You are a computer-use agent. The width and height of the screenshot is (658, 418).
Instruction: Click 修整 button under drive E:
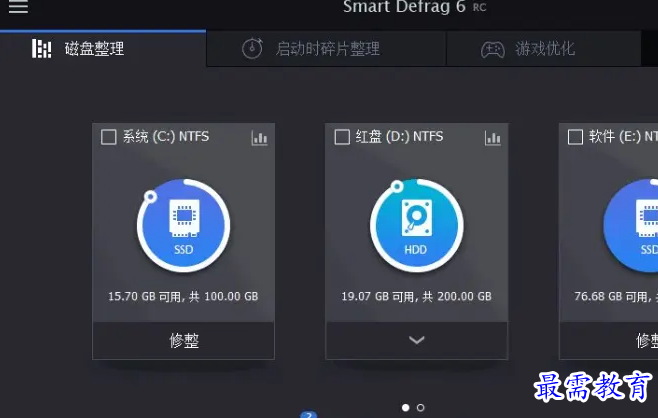pos(609,340)
